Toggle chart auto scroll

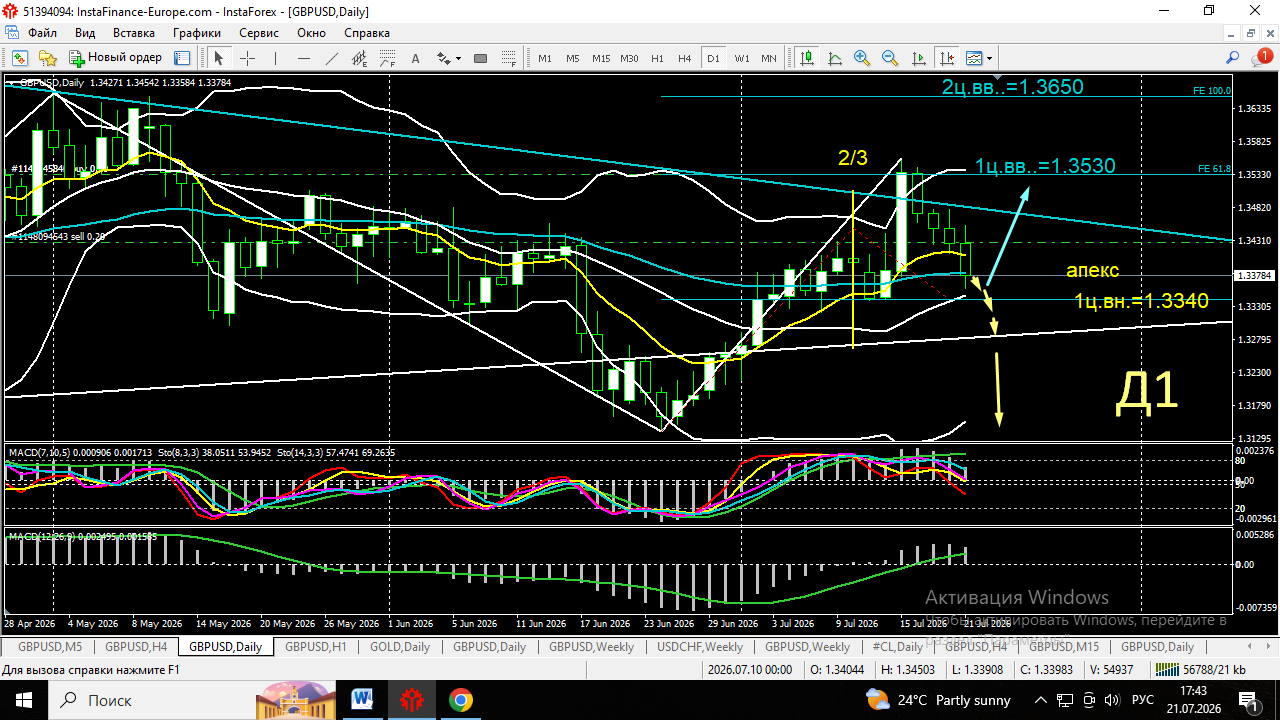click(919, 58)
